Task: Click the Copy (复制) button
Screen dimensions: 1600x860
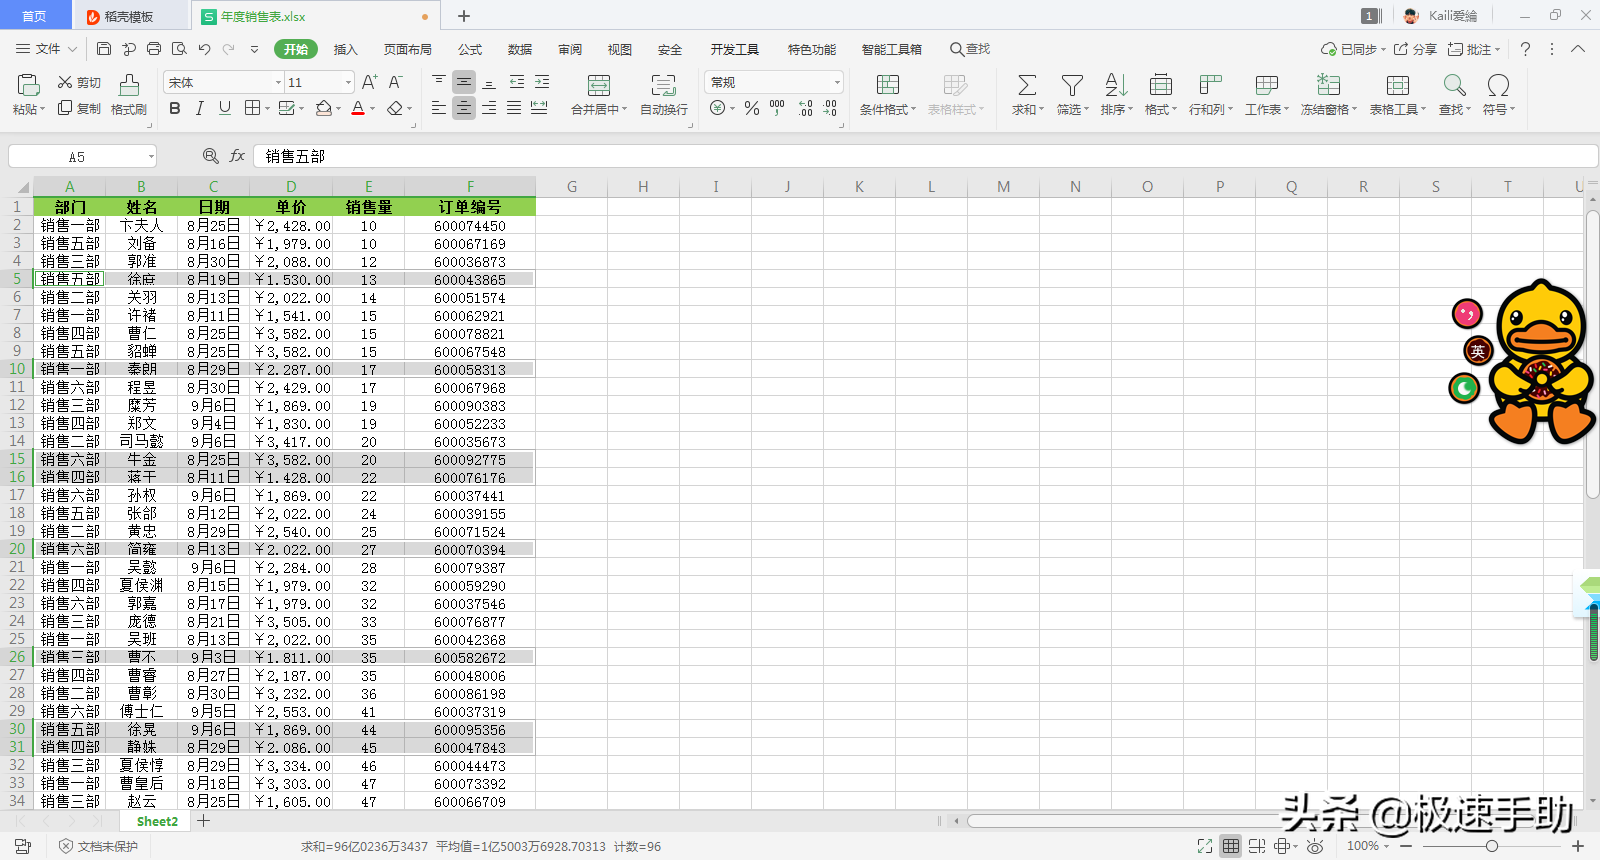Action: pyautogui.click(x=79, y=108)
